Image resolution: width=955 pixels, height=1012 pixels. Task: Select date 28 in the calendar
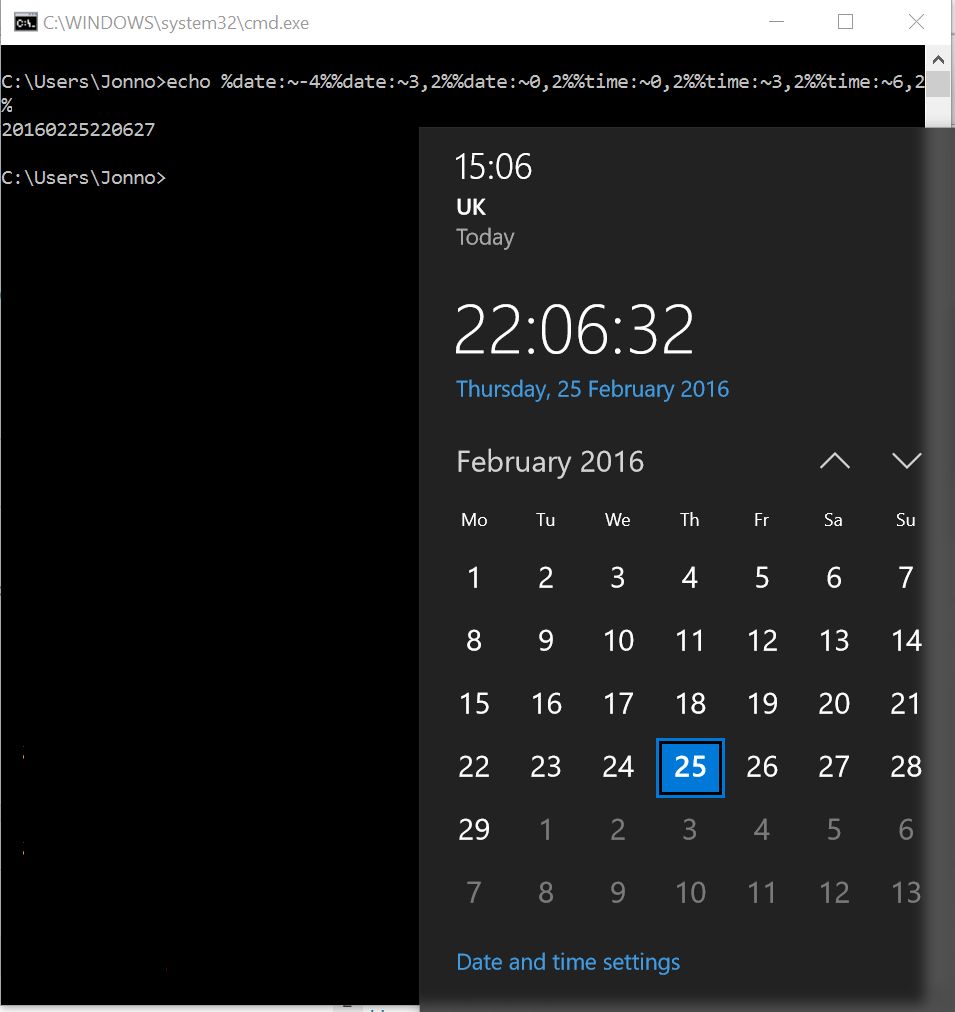click(906, 767)
